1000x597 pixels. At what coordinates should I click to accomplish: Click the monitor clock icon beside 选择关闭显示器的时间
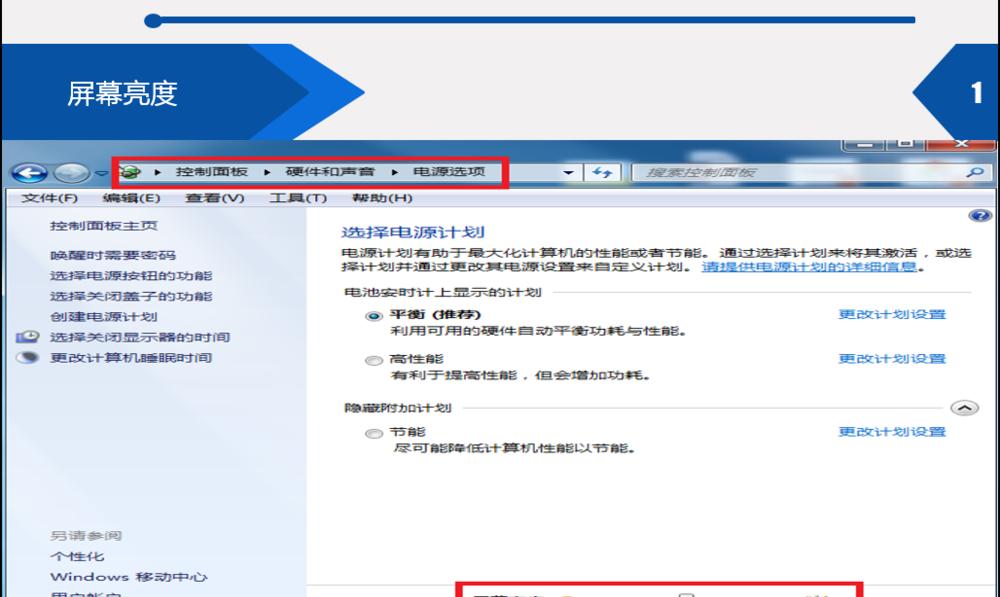pos(27,337)
